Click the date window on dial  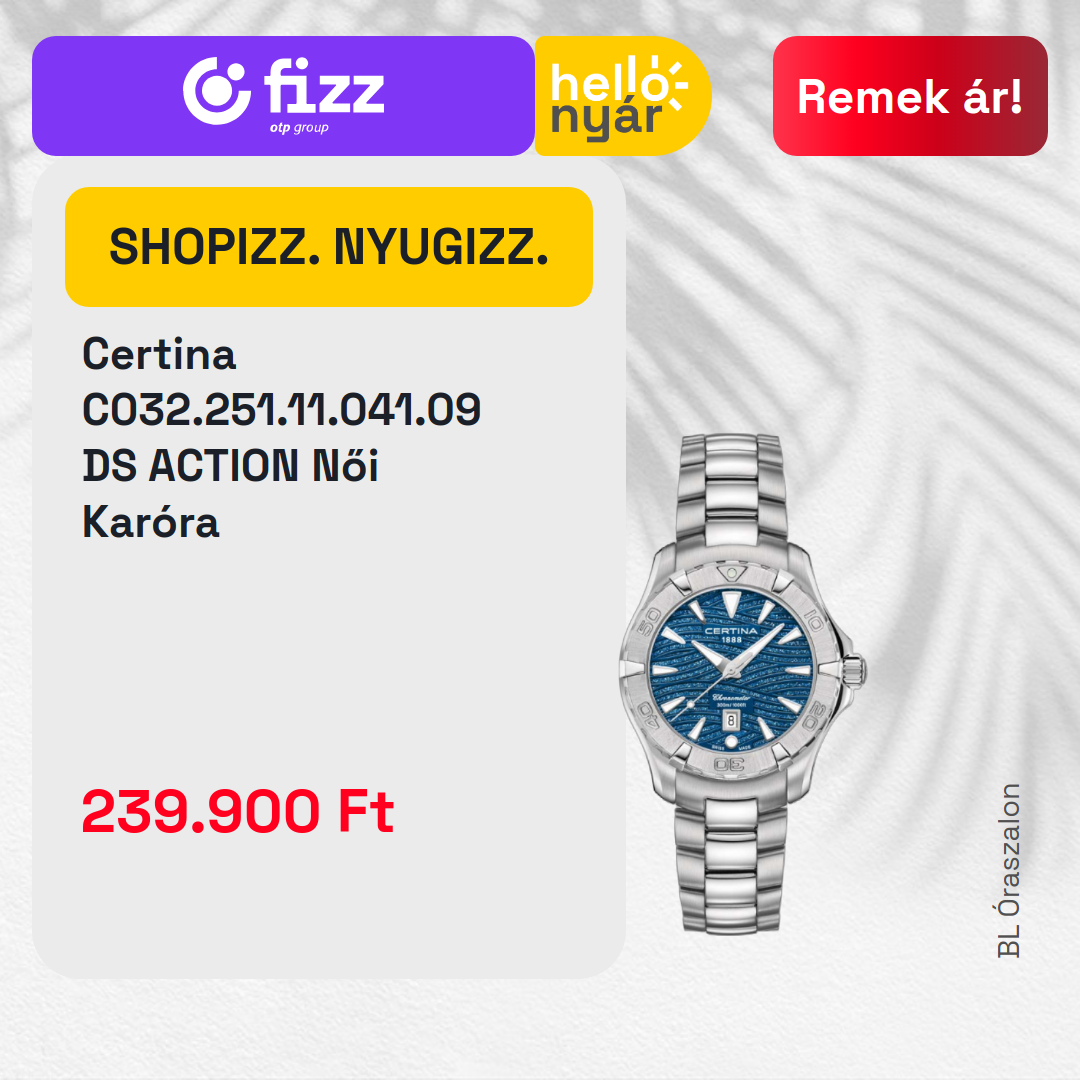point(731,720)
